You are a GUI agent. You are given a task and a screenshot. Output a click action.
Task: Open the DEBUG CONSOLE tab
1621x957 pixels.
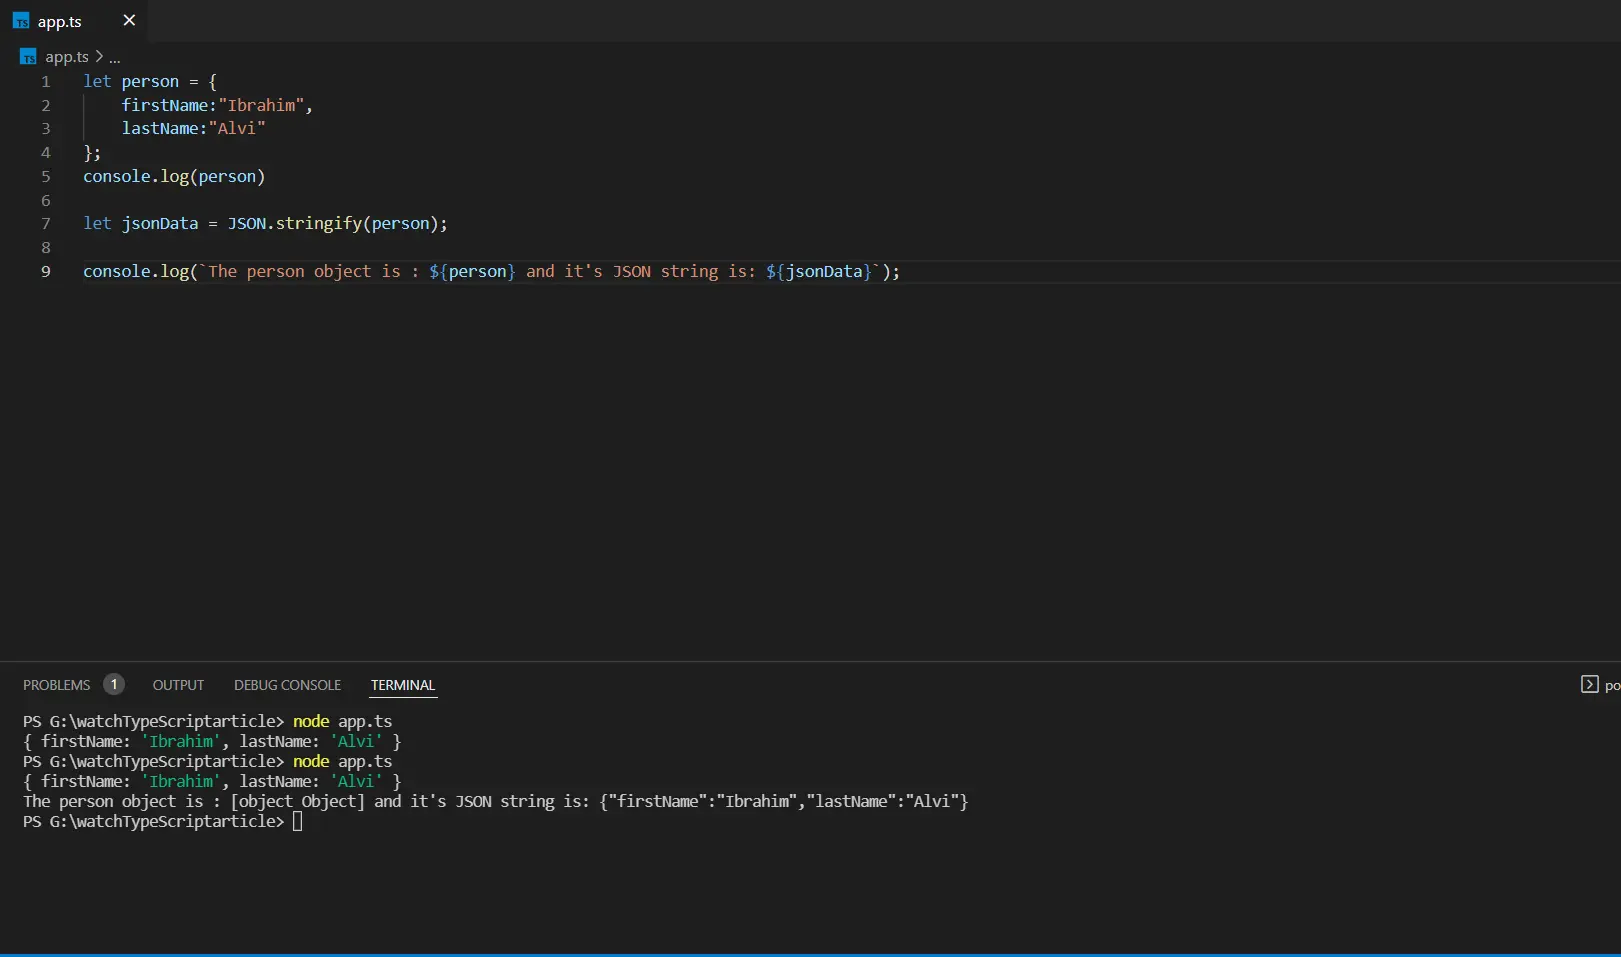(287, 685)
